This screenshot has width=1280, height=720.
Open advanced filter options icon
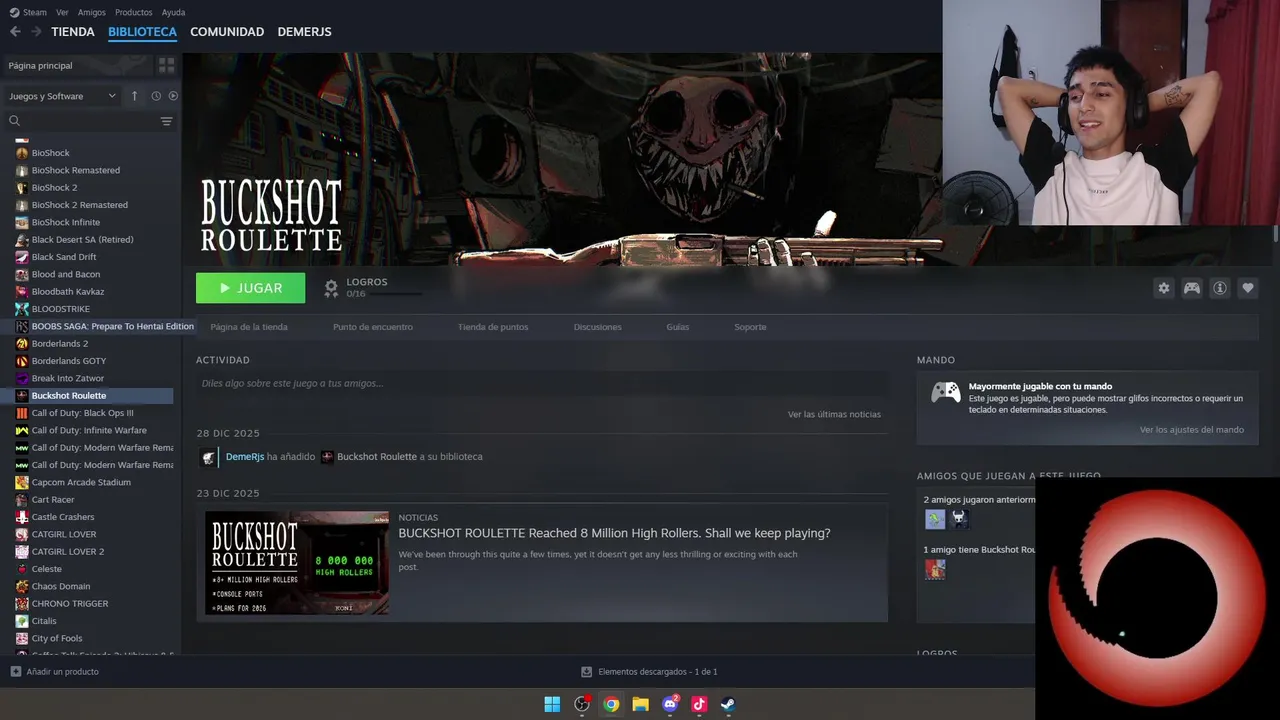166,121
